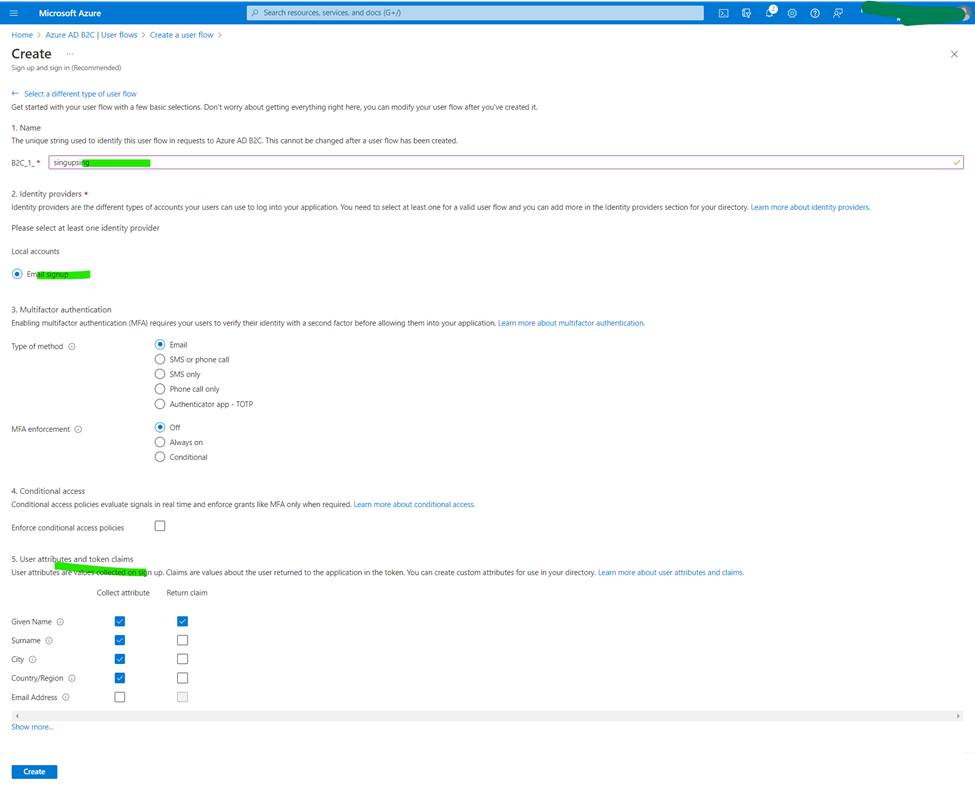Toggle Surname return claim checkbox
Screen dimensions: 975x790
182,640
